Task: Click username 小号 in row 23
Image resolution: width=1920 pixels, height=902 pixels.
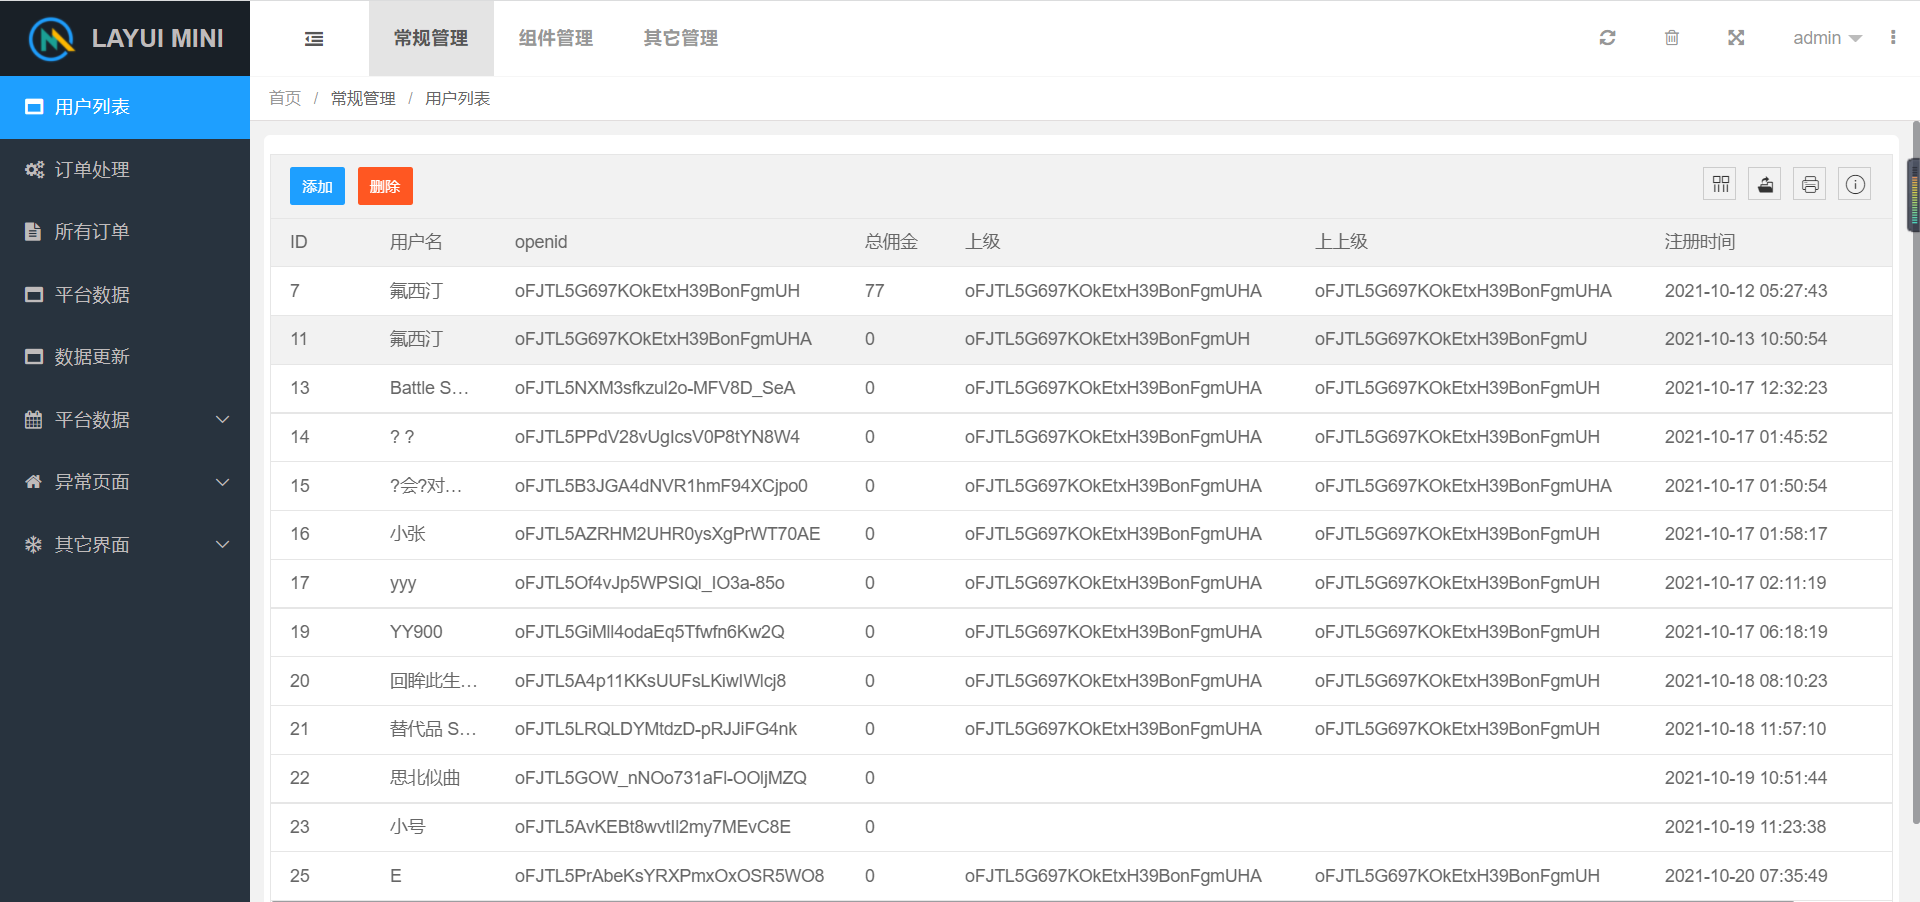Action: (408, 827)
